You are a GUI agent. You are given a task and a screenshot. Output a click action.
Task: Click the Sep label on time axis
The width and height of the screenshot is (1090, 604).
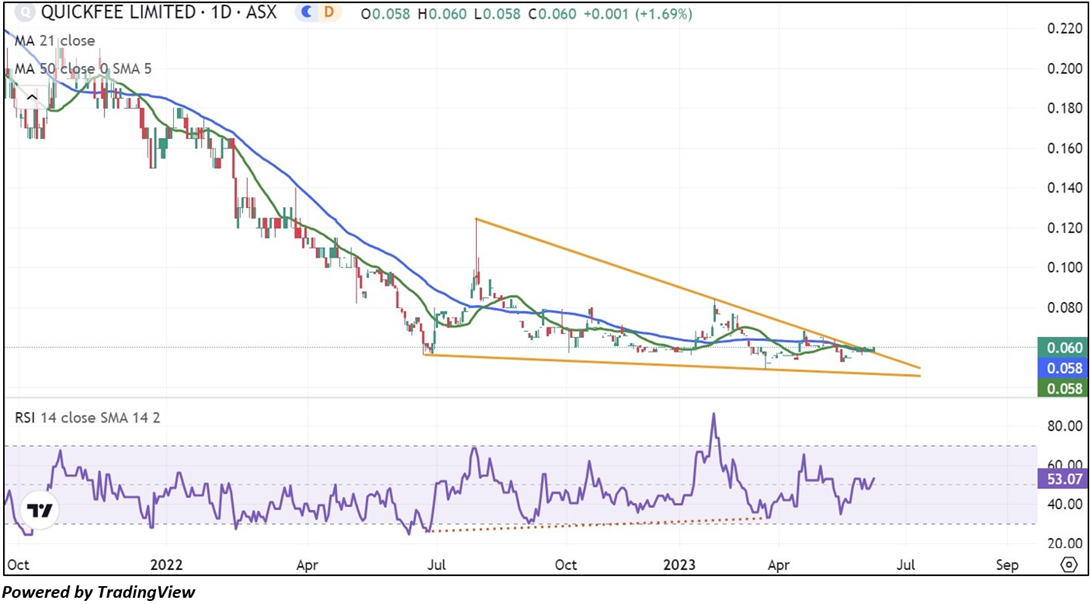coord(1007,564)
